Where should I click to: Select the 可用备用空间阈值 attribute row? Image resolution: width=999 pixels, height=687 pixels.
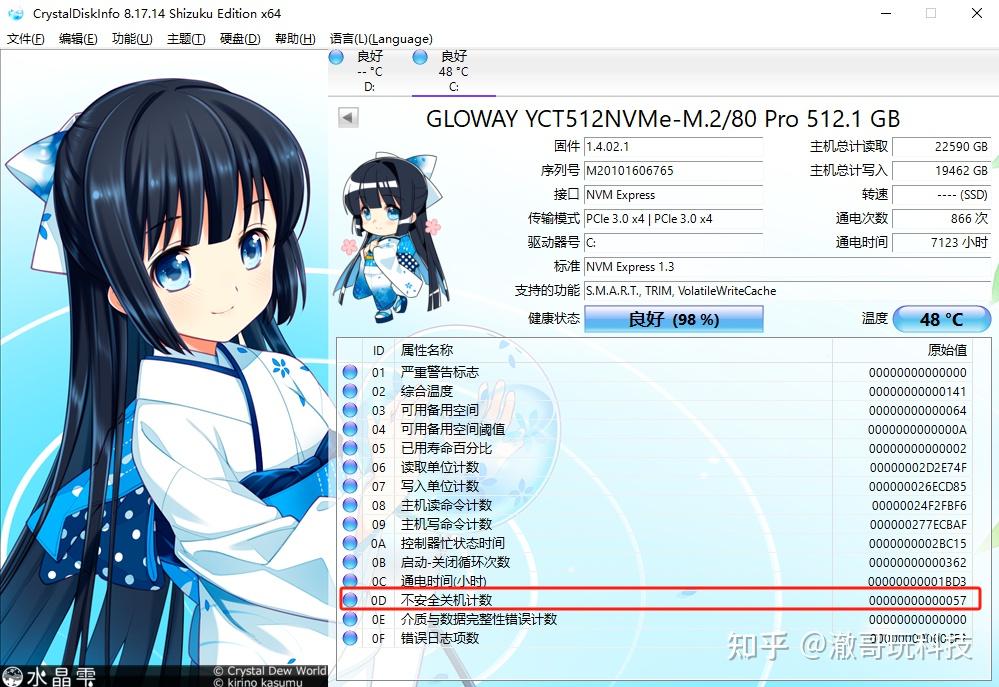[655, 429]
